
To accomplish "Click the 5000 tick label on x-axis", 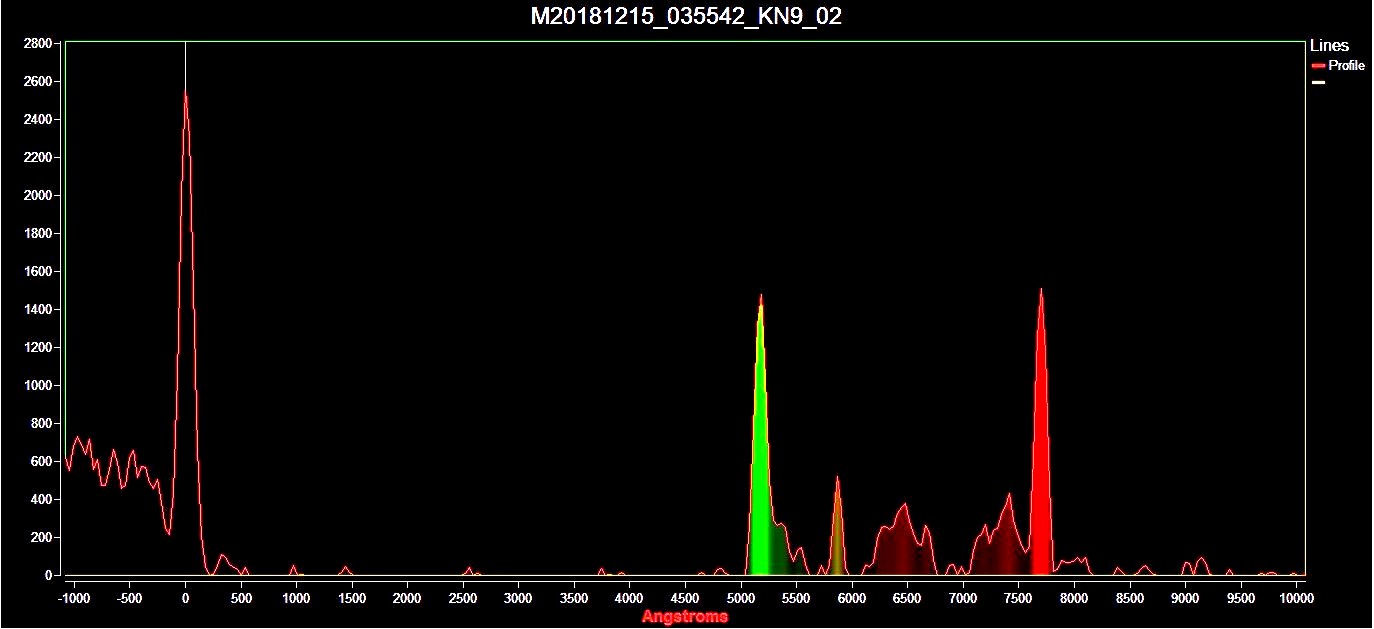I will (x=740, y=598).
